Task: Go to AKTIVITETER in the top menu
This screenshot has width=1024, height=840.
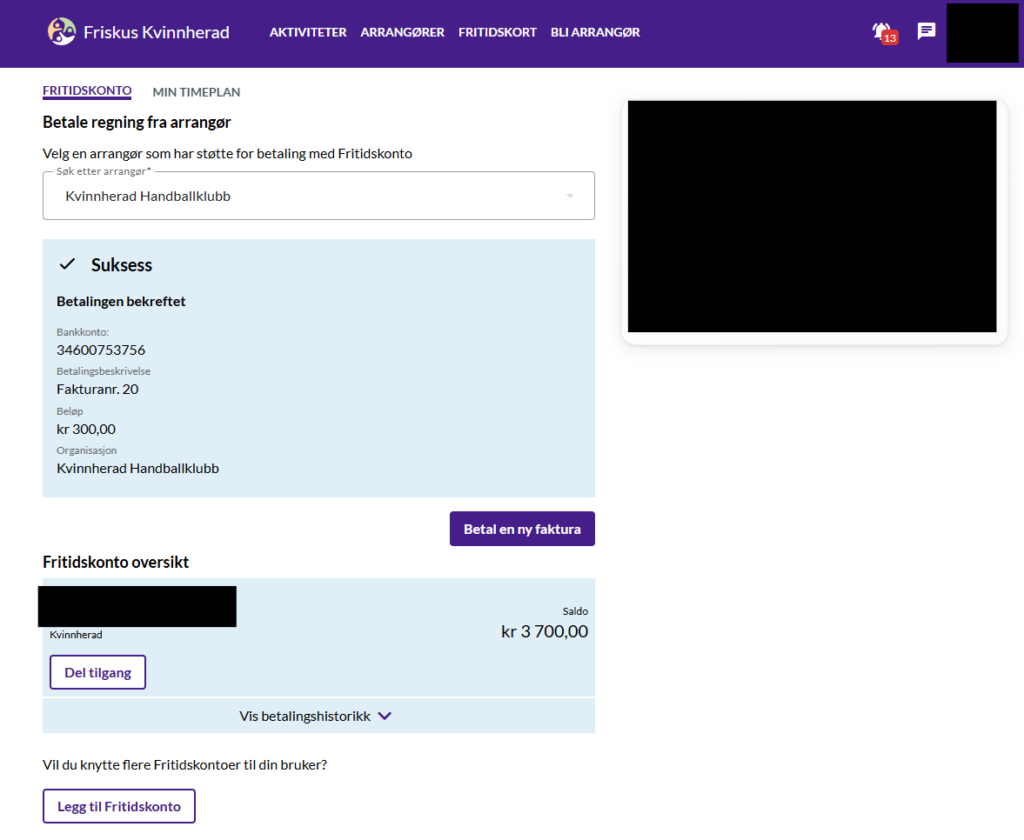Action: coord(308,32)
